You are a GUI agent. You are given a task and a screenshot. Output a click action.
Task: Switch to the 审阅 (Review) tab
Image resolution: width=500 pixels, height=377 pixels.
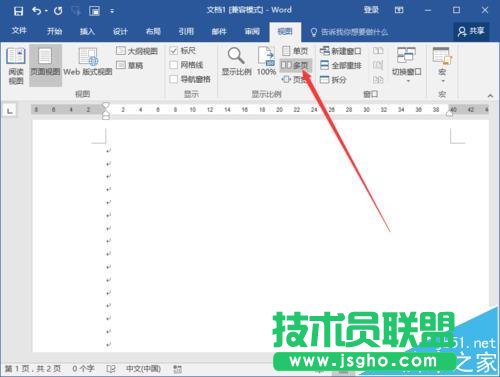pyautogui.click(x=252, y=32)
